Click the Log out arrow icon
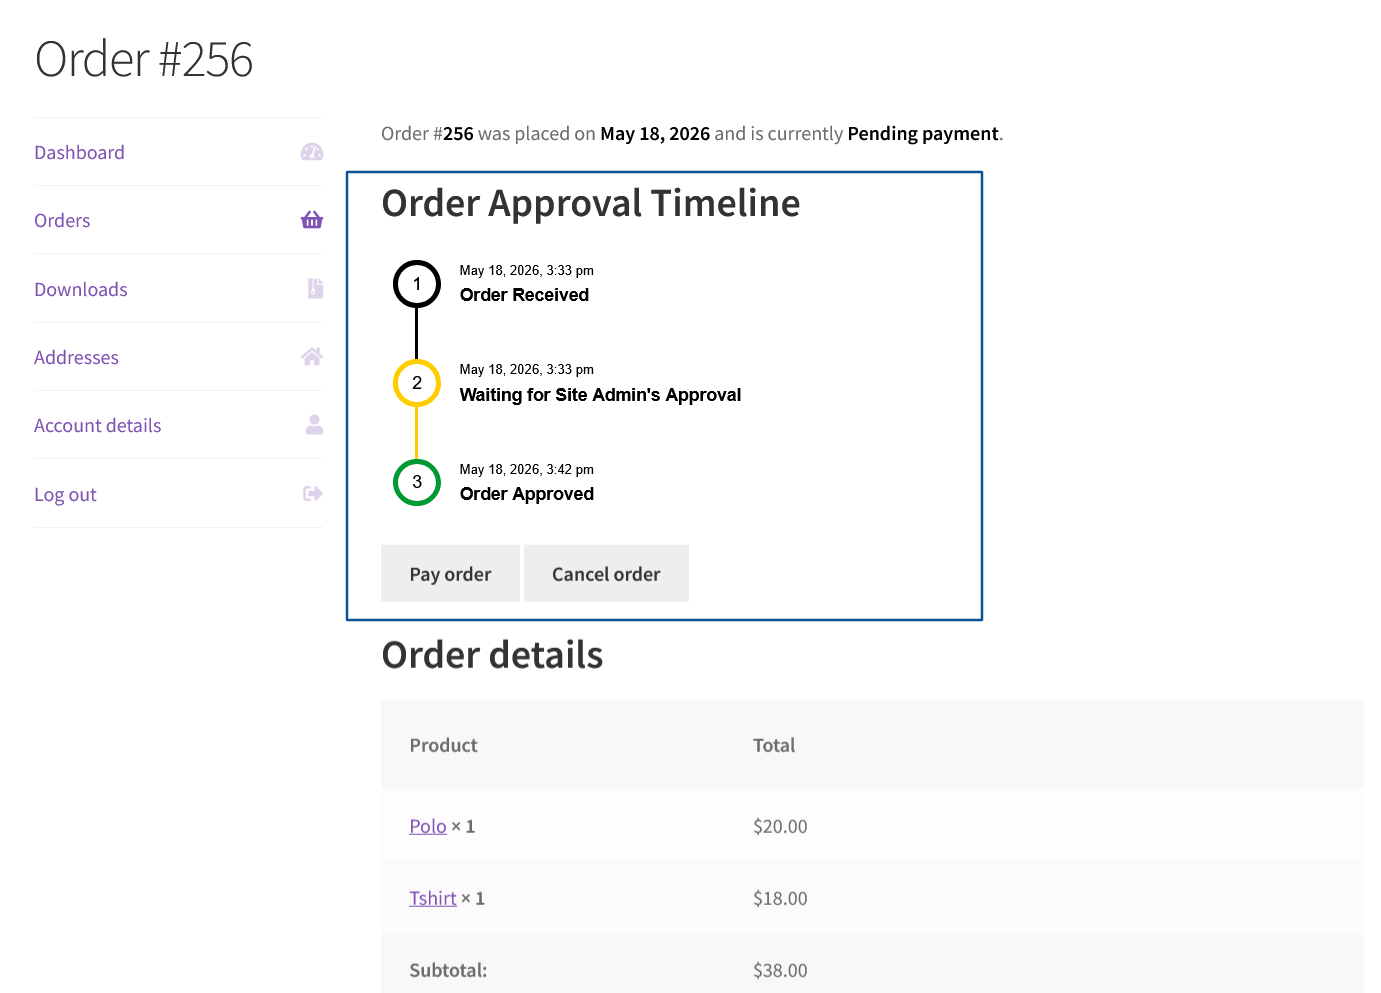1381x993 pixels. pyautogui.click(x=313, y=494)
